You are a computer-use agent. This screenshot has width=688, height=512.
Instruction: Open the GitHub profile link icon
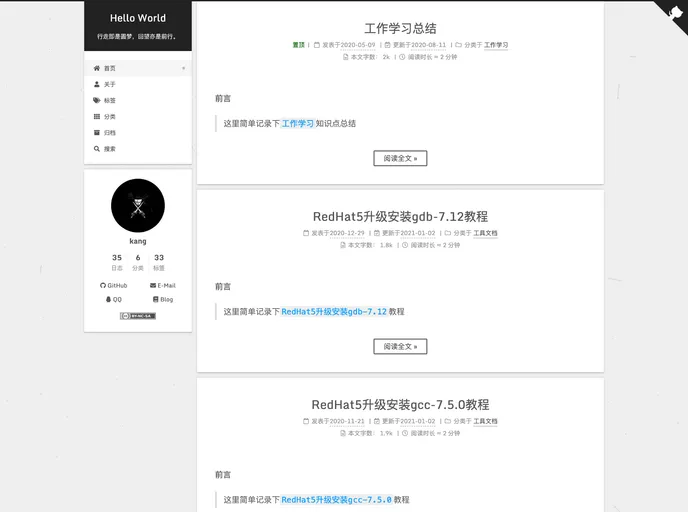pos(103,285)
